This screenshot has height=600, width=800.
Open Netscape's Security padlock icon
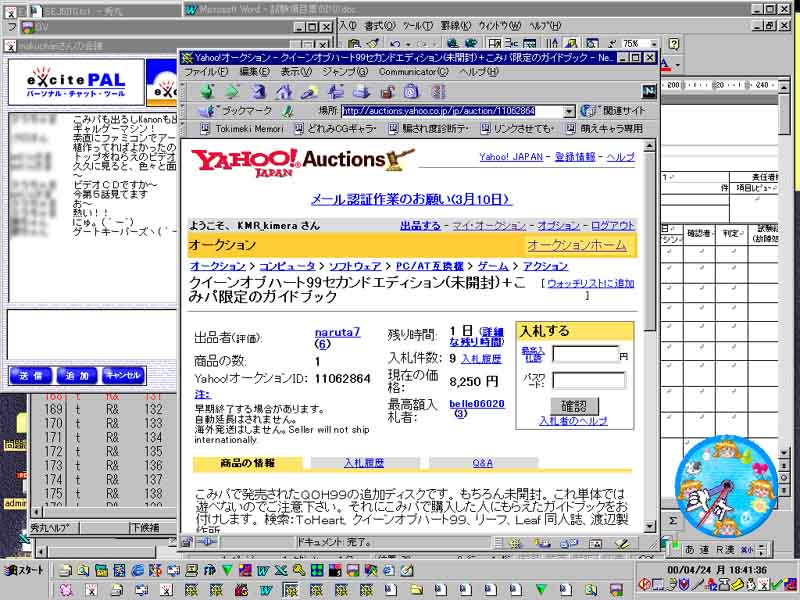click(387, 92)
